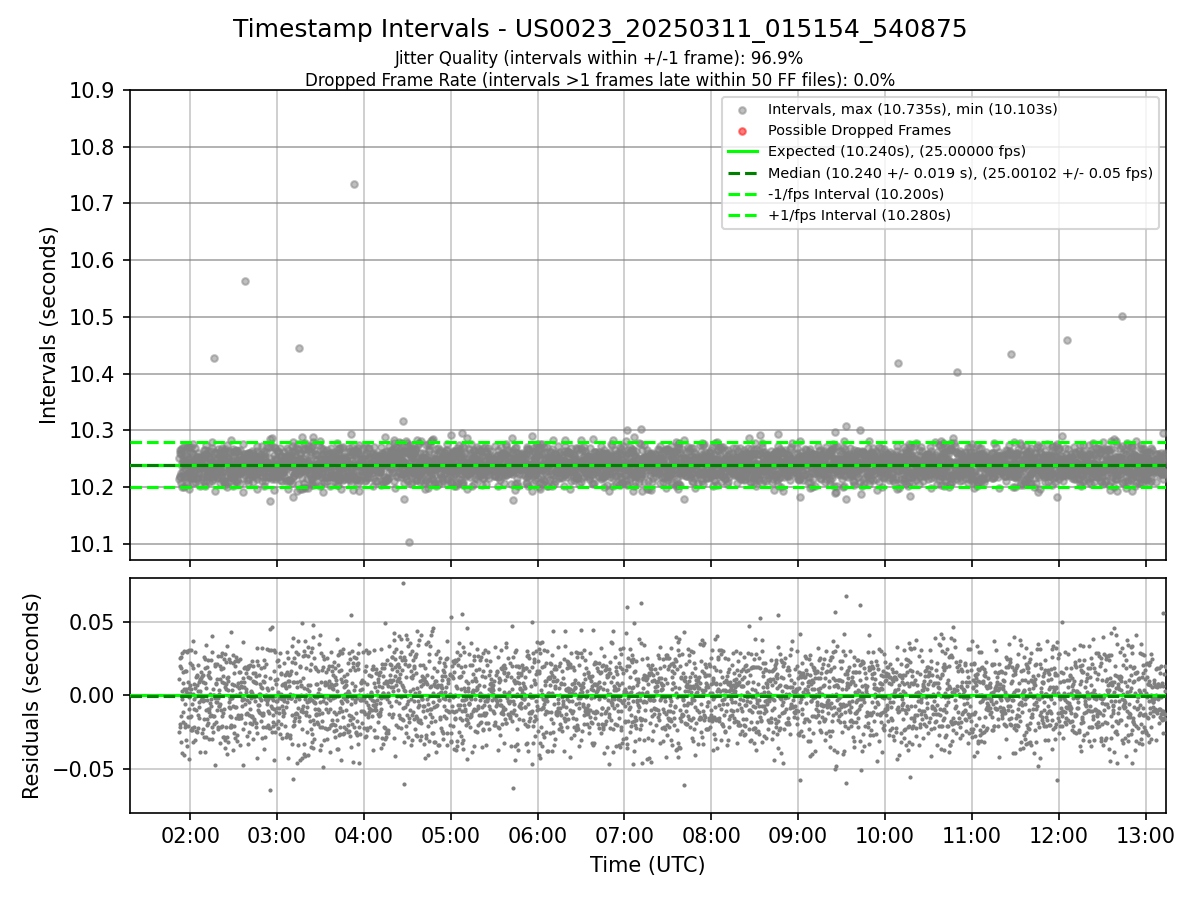The width and height of the screenshot is (1200, 900).
Task: Click the Intervals (seconds) axis label
Action: 49,324
